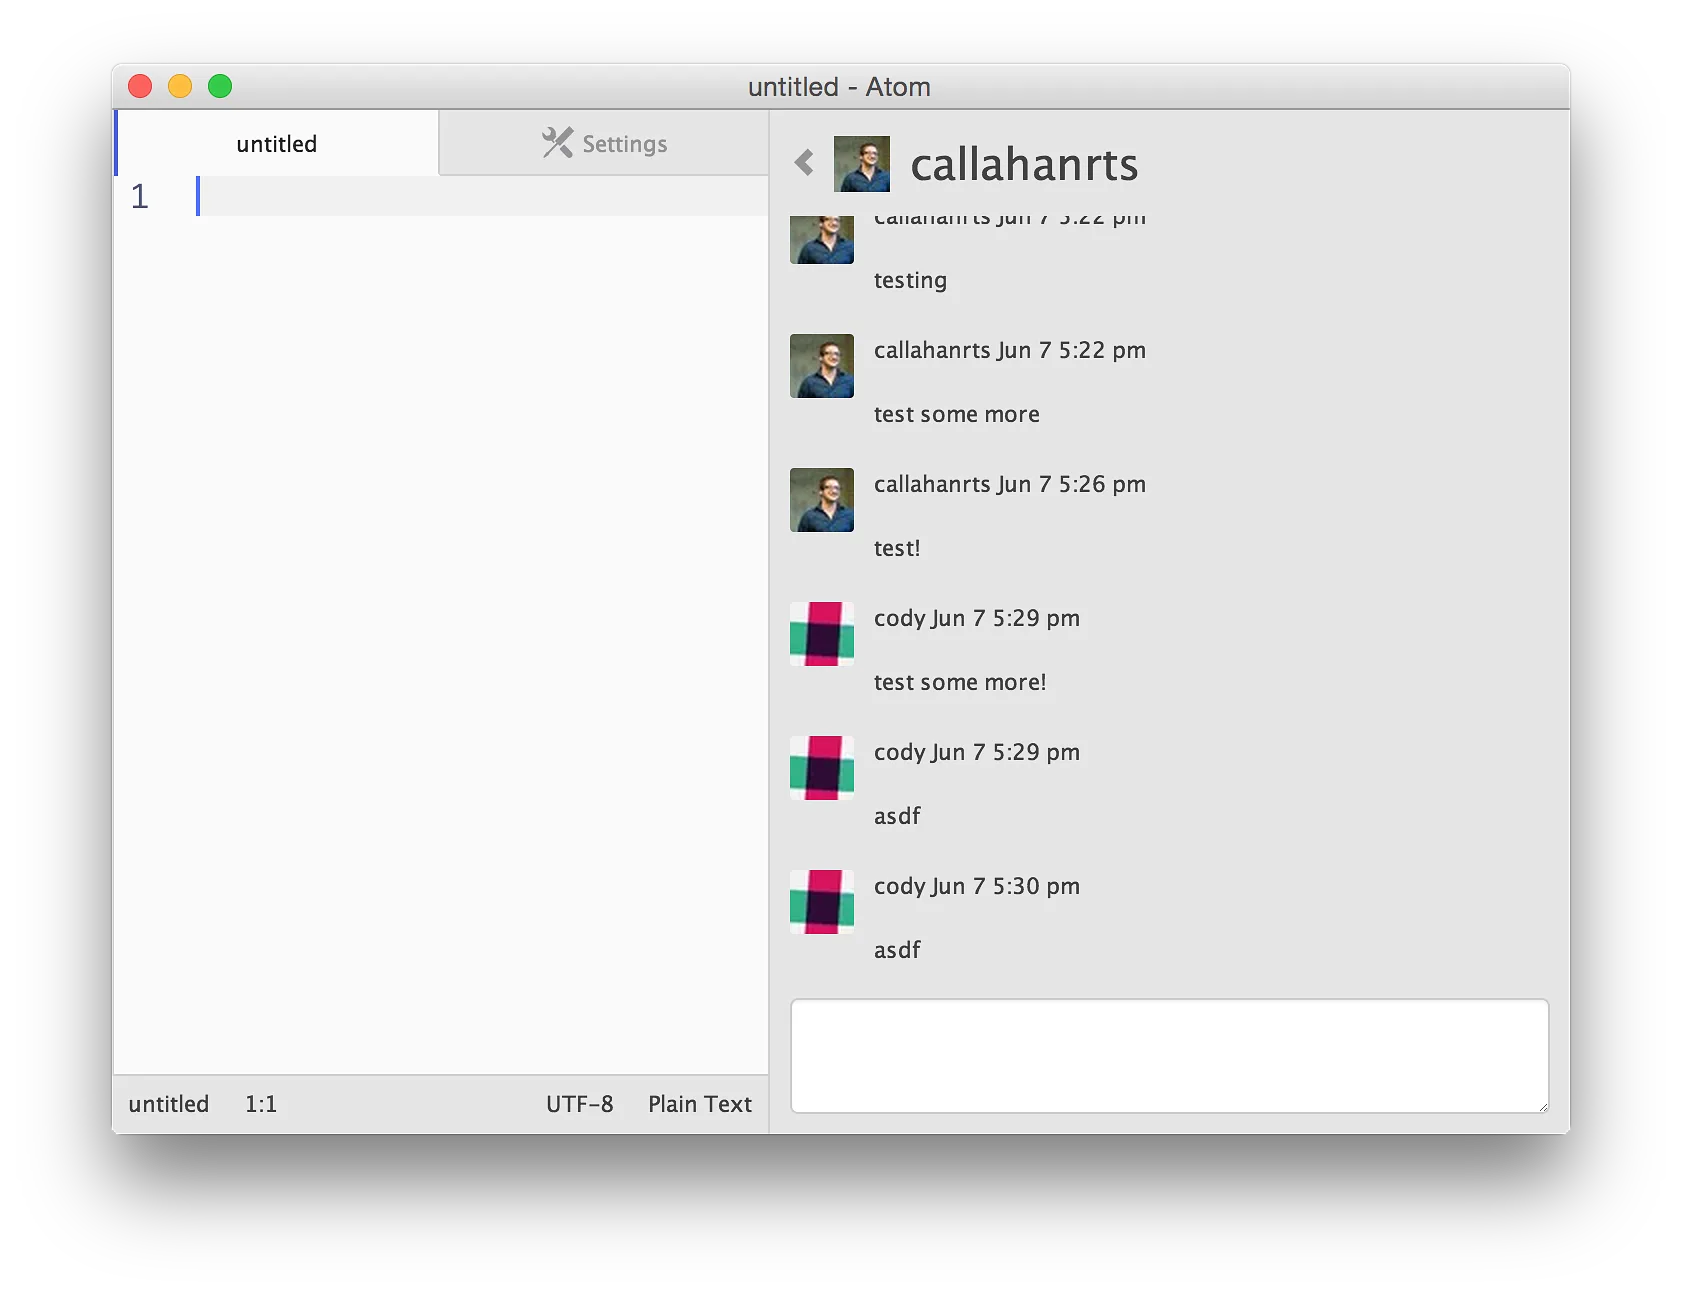
Task: Click avatar beside the 'test!' message
Action: click(x=822, y=500)
